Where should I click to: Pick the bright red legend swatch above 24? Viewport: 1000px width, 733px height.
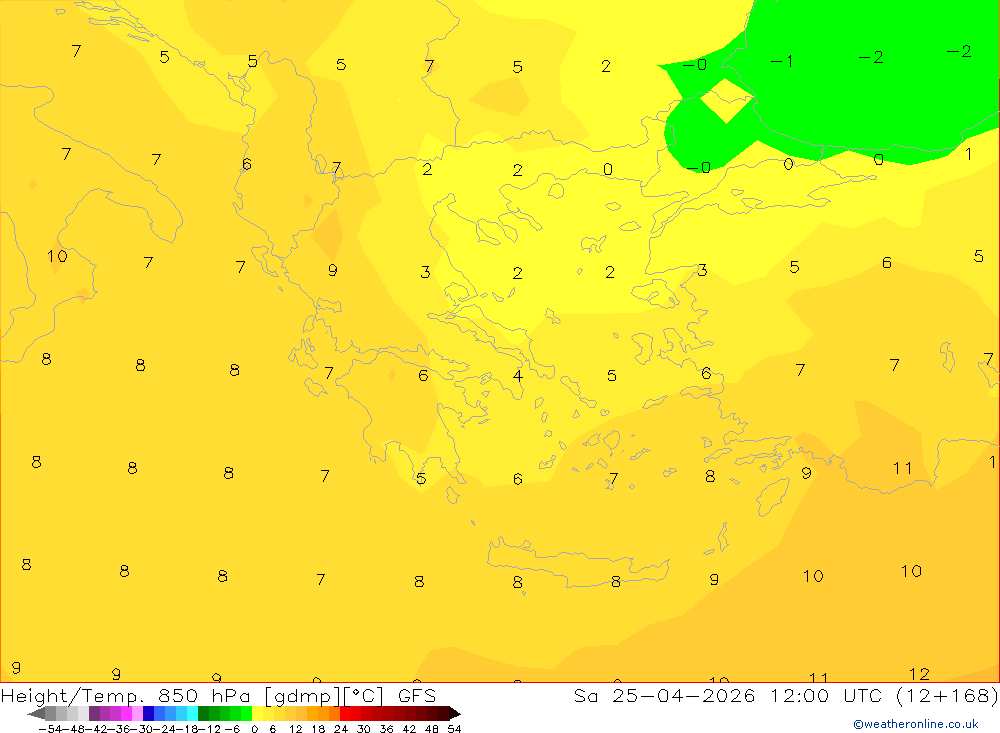(x=345, y=714)
